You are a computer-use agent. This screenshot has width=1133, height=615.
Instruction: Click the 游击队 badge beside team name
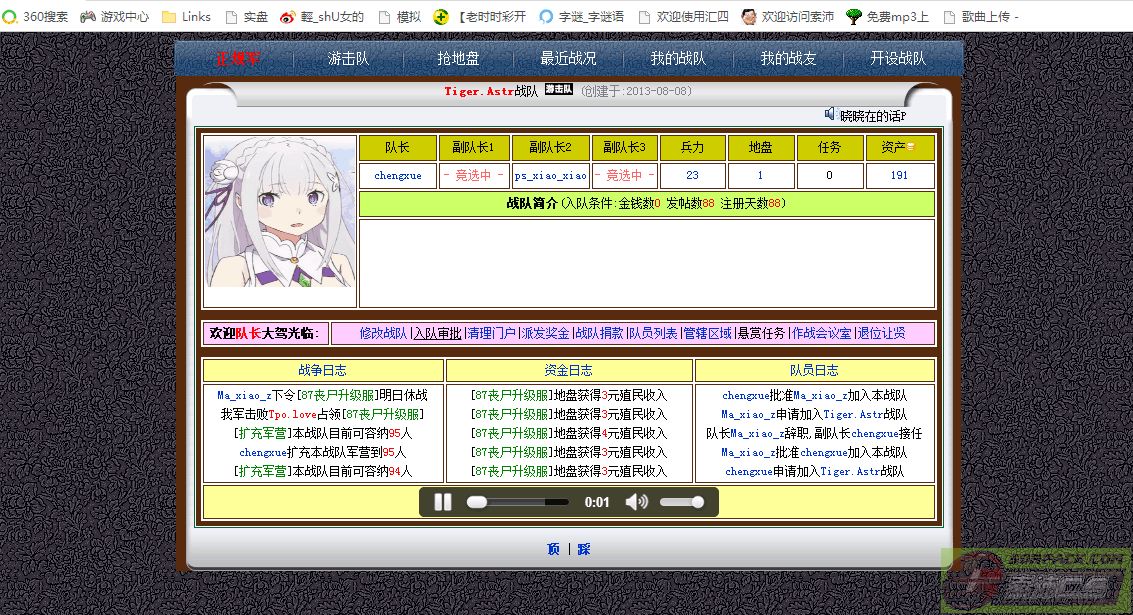click(559, 90)
